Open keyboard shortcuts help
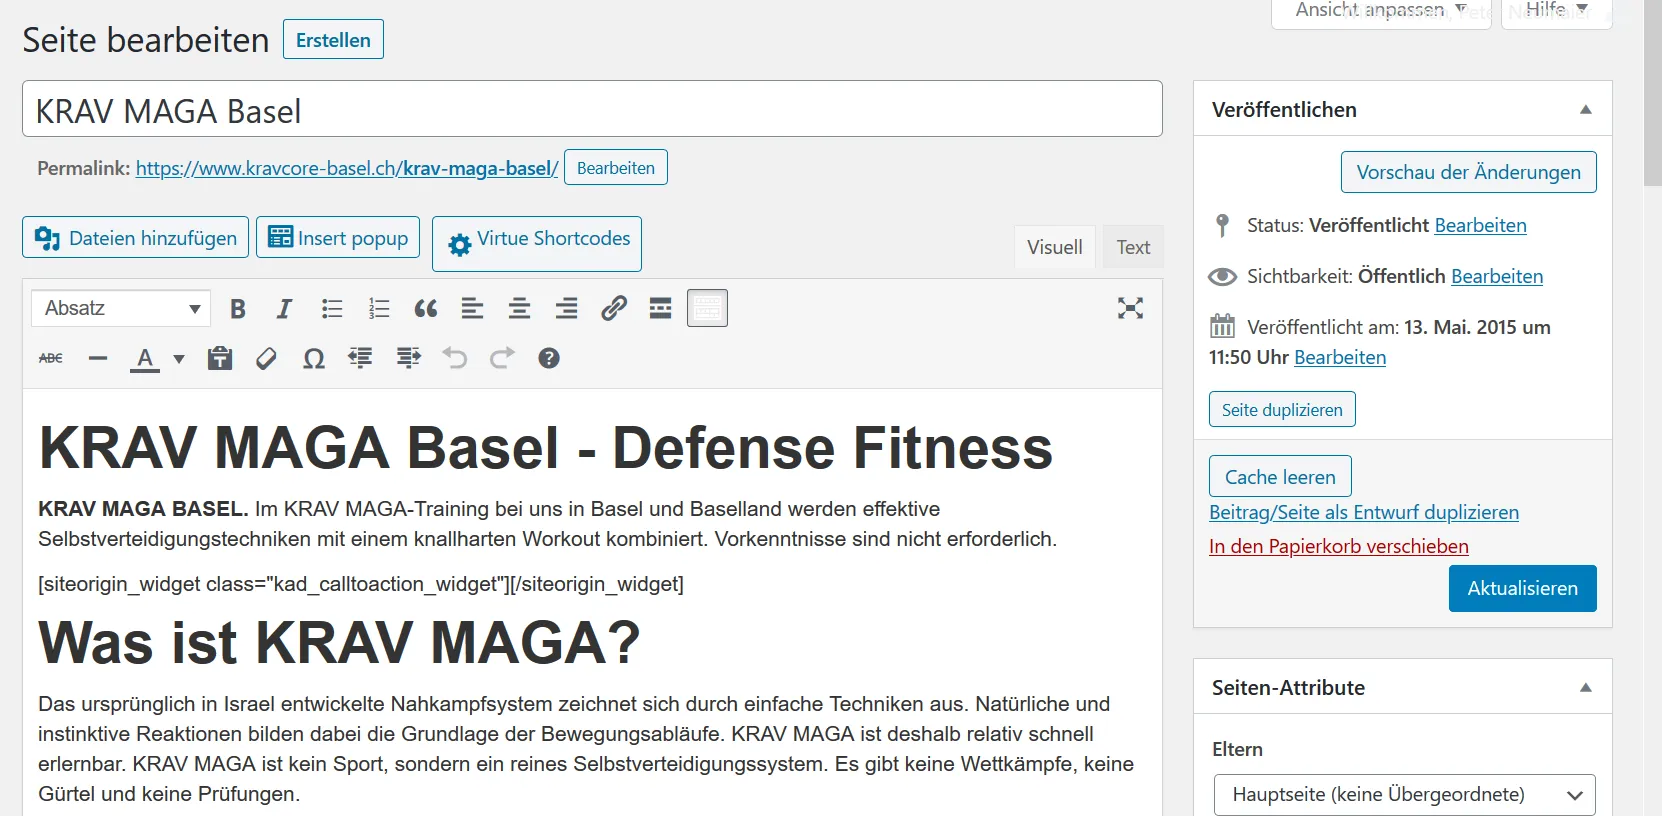The width and height of the screenshot is (1662, 816). click(549, 358)
